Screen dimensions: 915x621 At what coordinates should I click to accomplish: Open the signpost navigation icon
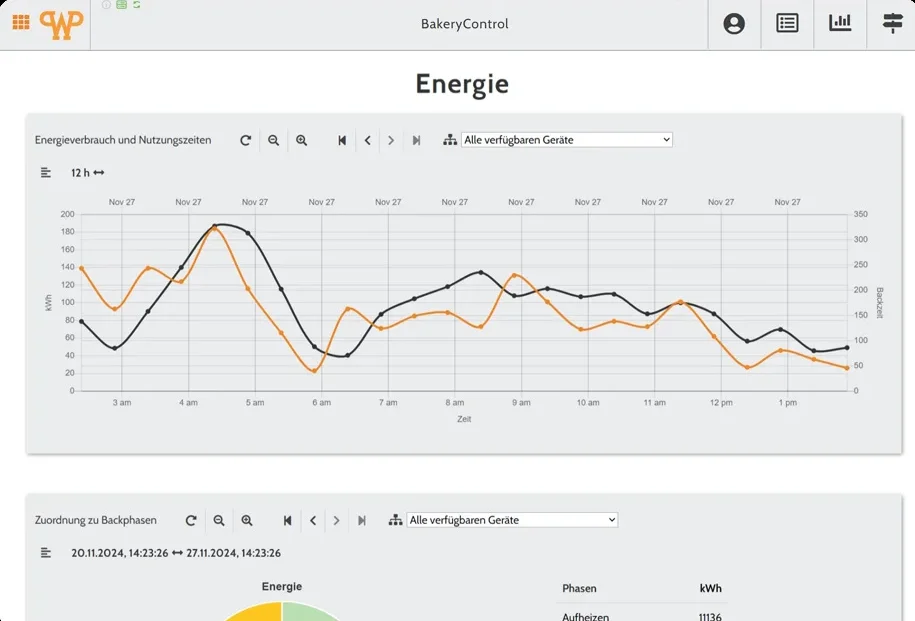(x=893, y=23)
